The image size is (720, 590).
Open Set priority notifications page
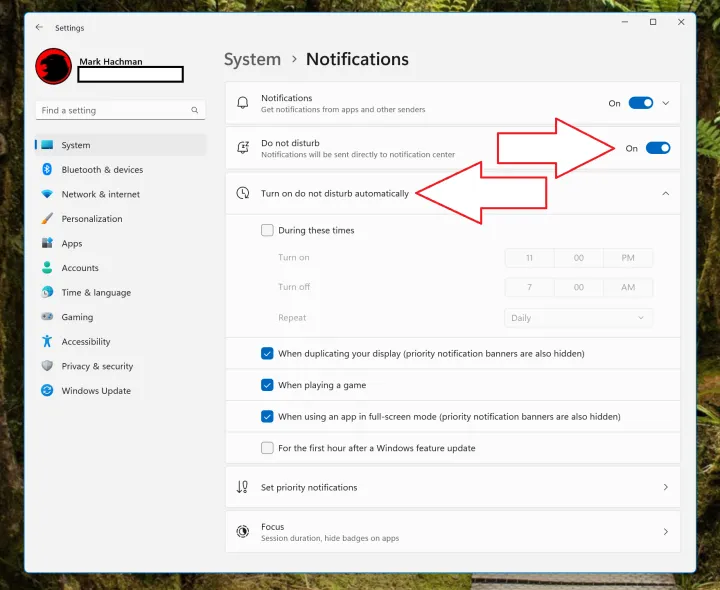452,487
